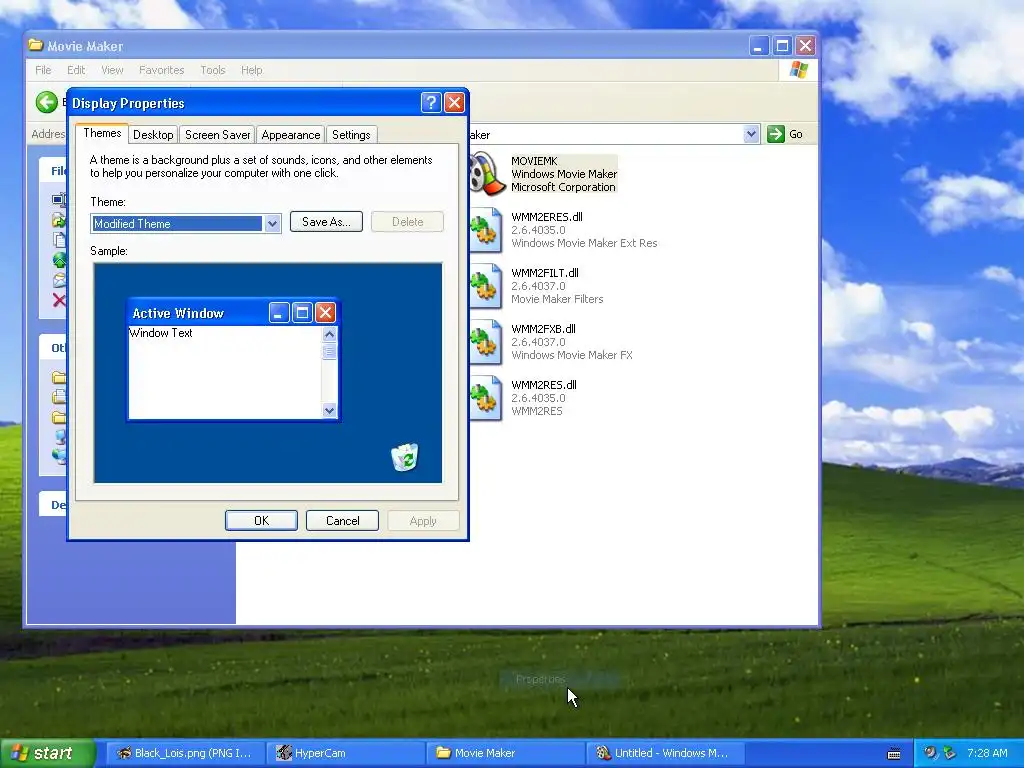This screenshot has height=768, width=1024.
Task: Select the WMM2RES.dll file name
Action: pos(543,385)
